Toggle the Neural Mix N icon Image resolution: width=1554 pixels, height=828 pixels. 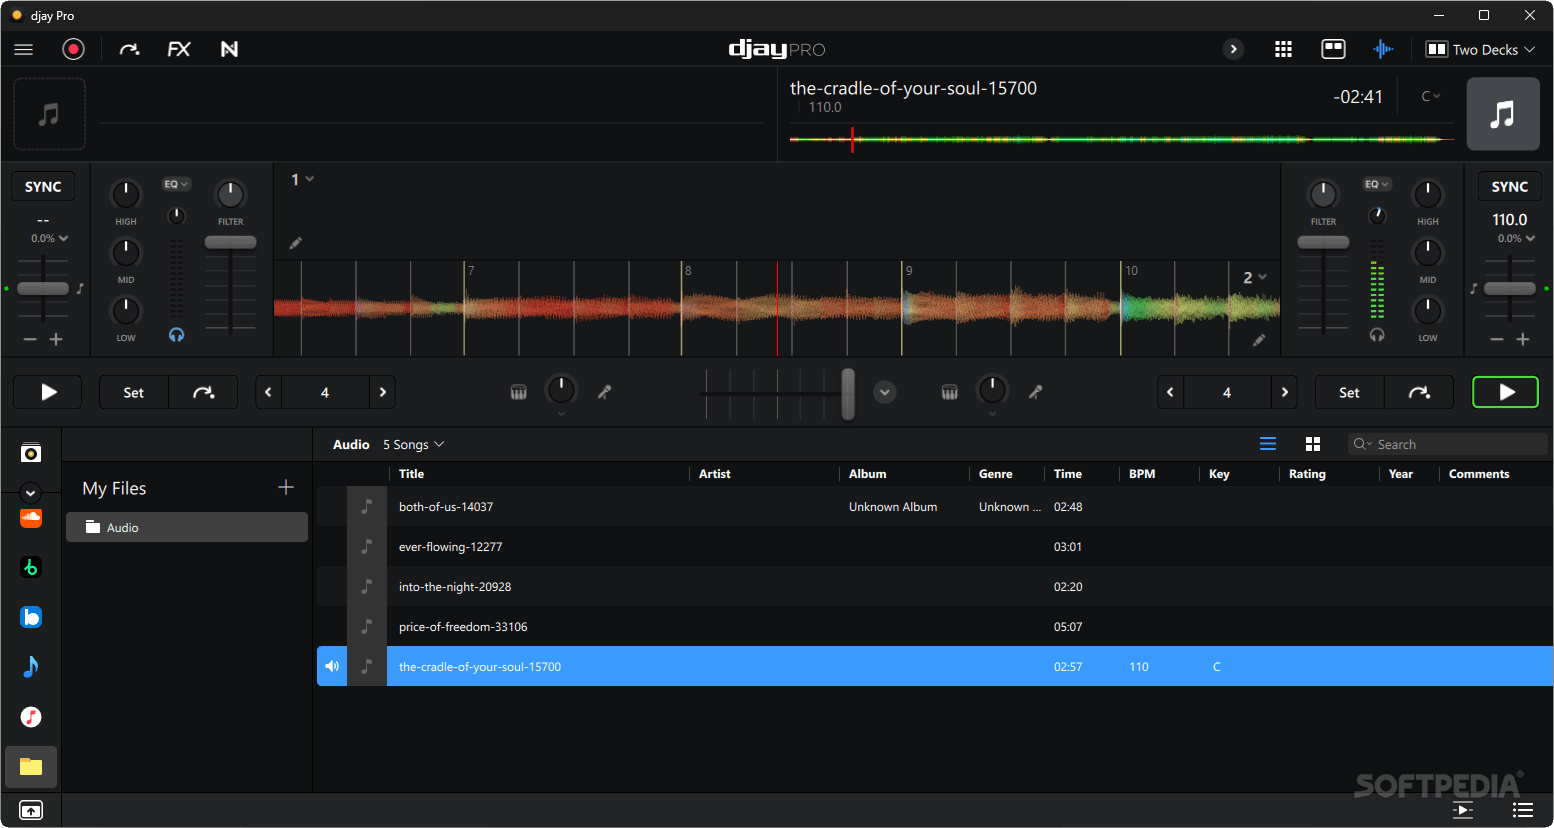click(229, 49)
